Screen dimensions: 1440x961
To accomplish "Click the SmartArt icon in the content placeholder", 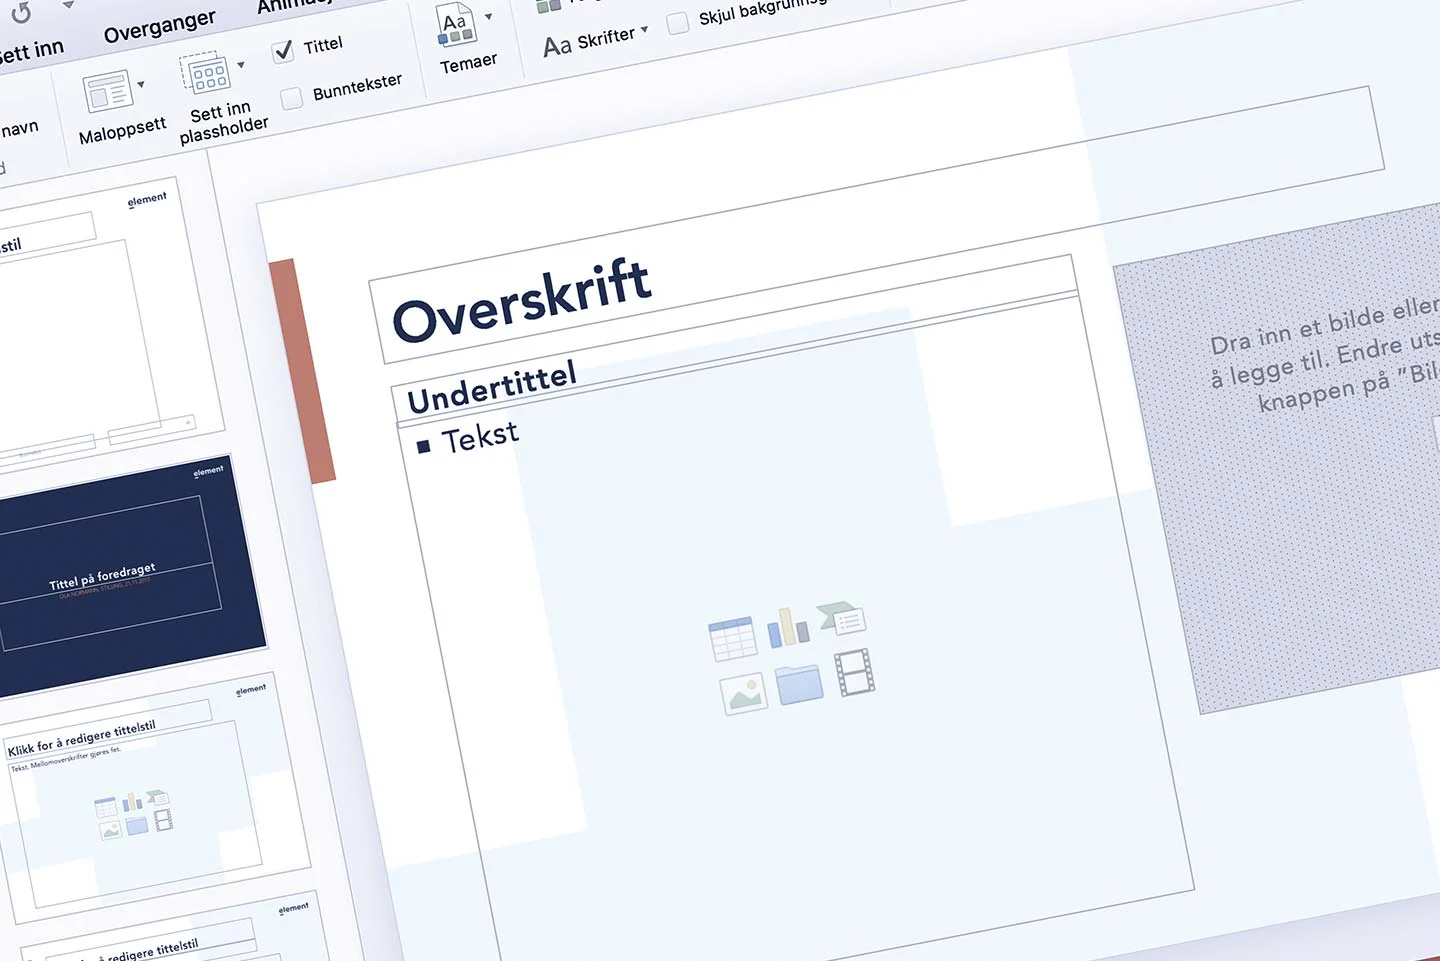I will pyautogui.click(x=842, y=617).
